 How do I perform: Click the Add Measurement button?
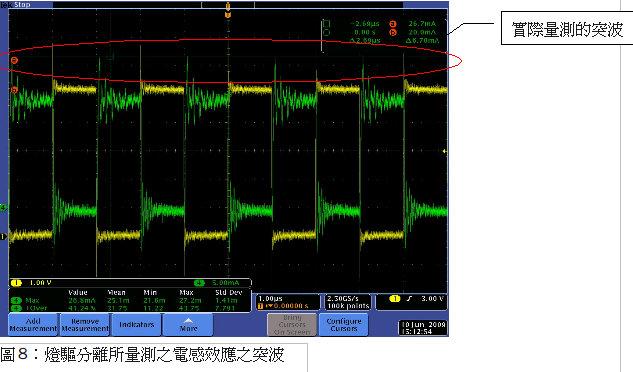tap(34, 325)
